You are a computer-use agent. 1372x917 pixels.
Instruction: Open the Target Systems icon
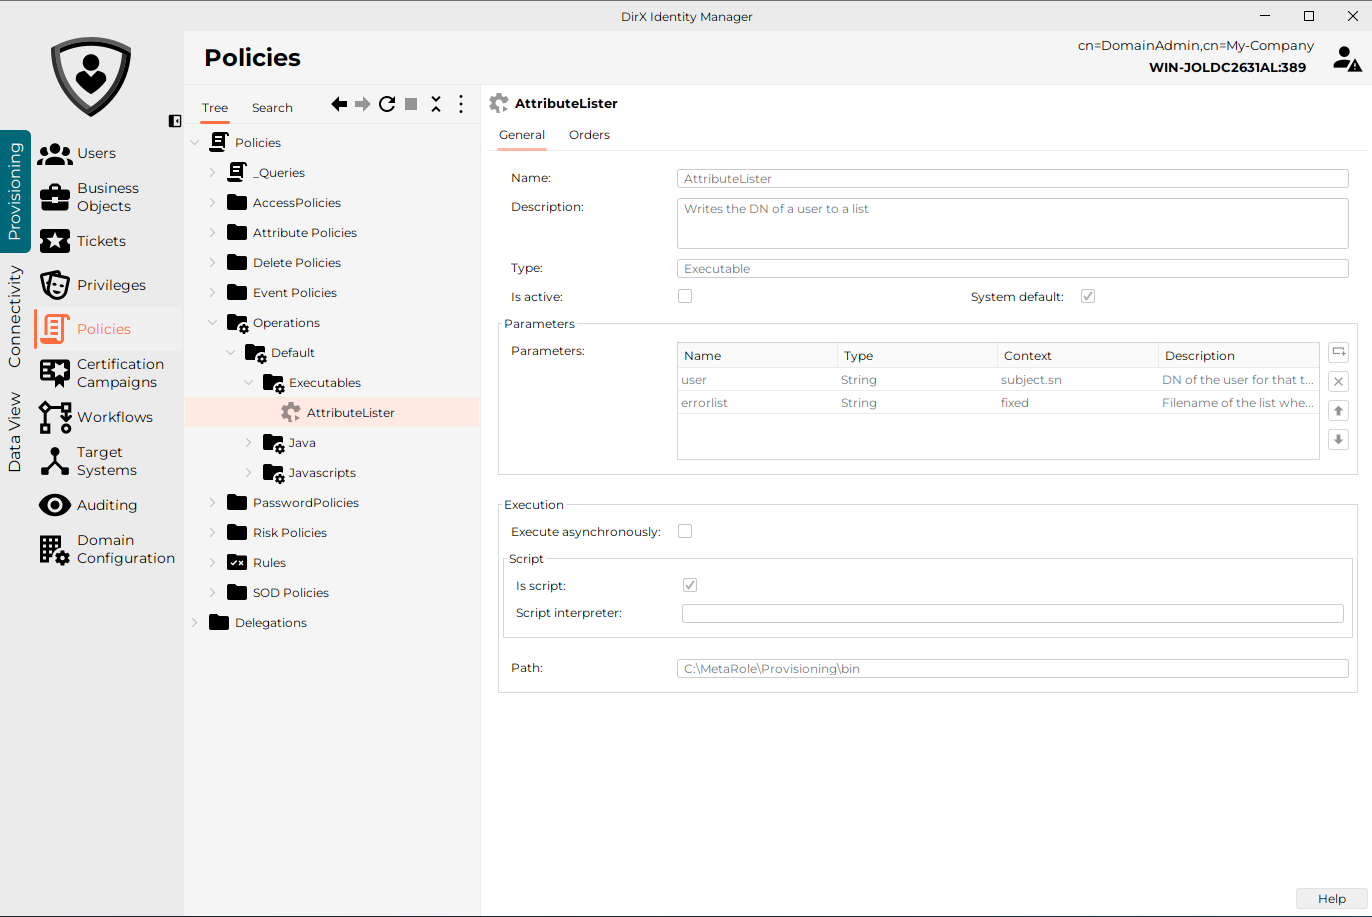55,461
